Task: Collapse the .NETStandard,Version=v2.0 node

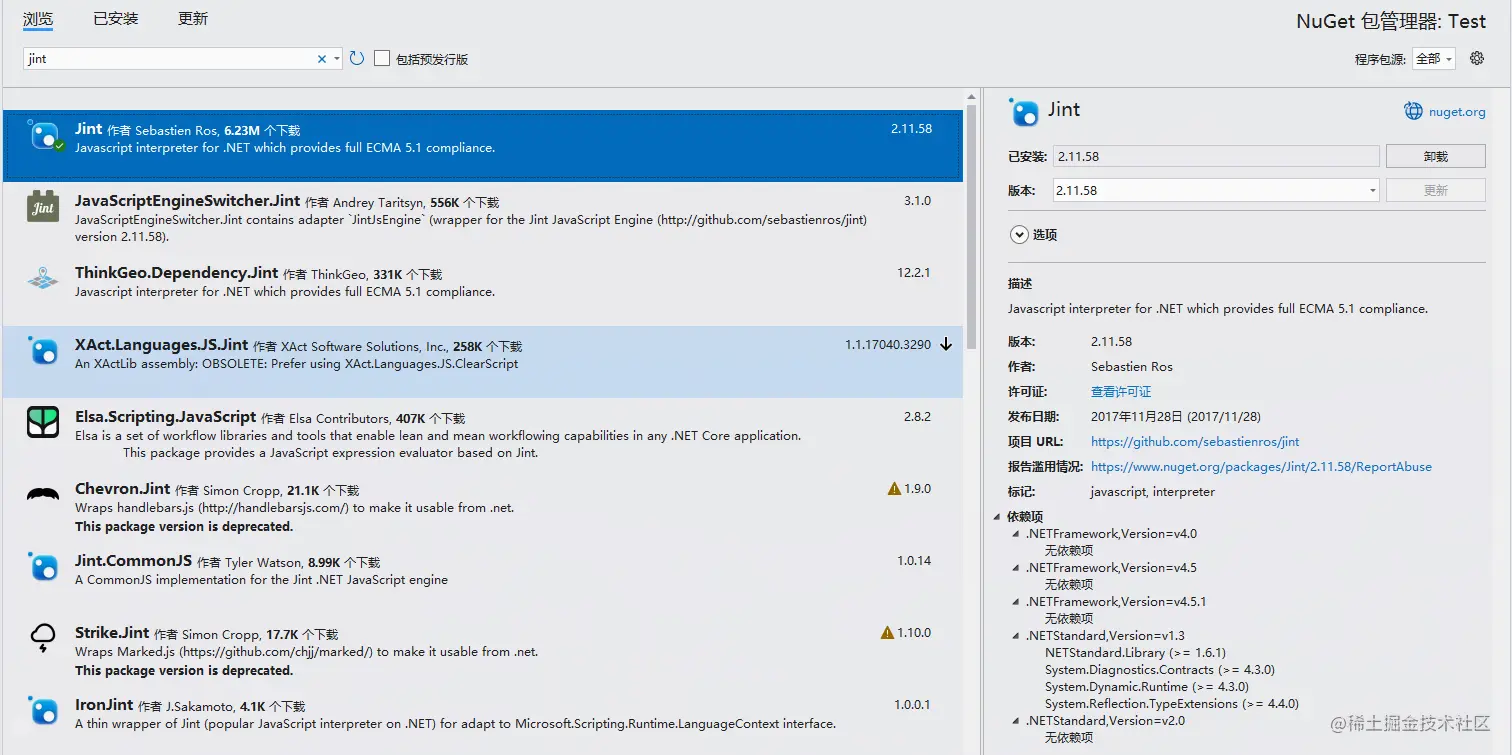Action: point(1016,721)
